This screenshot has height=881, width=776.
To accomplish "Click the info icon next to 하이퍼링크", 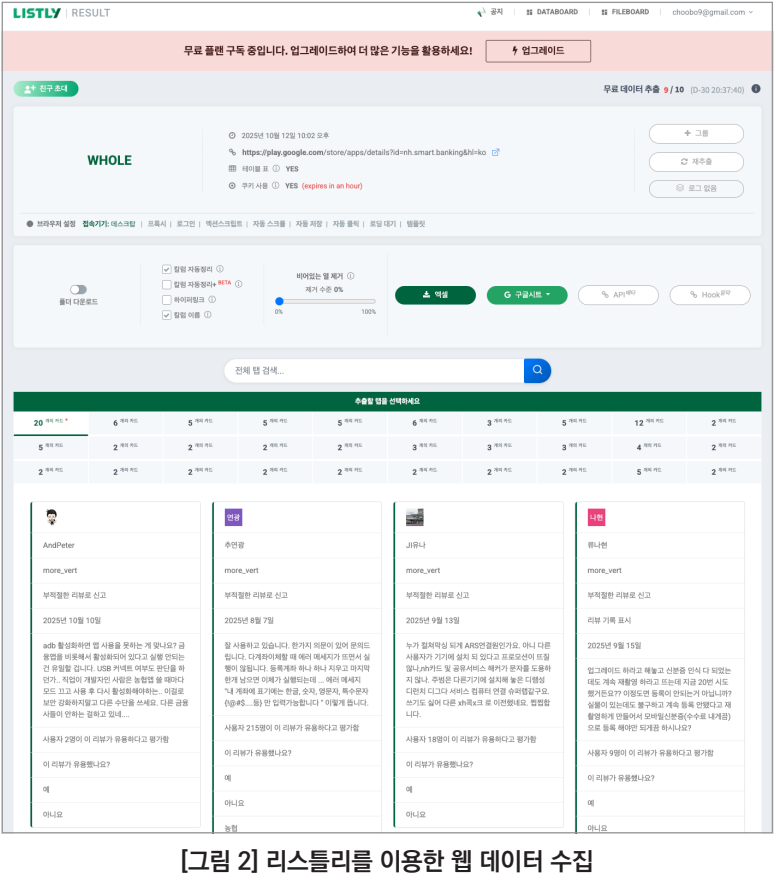I will [x=212, y=299].
